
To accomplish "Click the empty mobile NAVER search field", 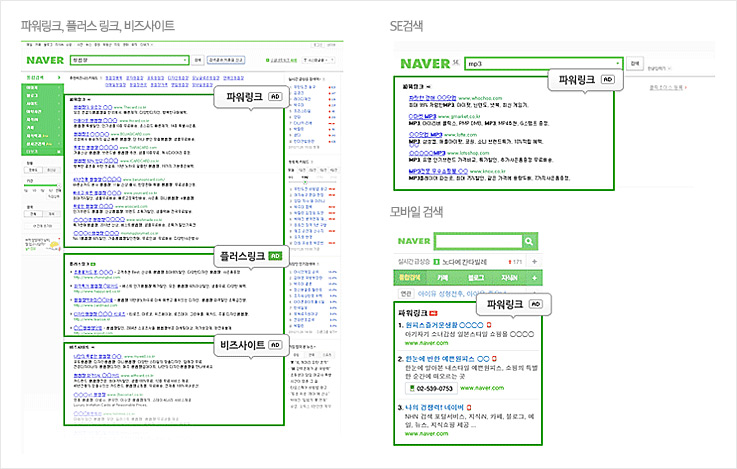I will tap(478, 241).
